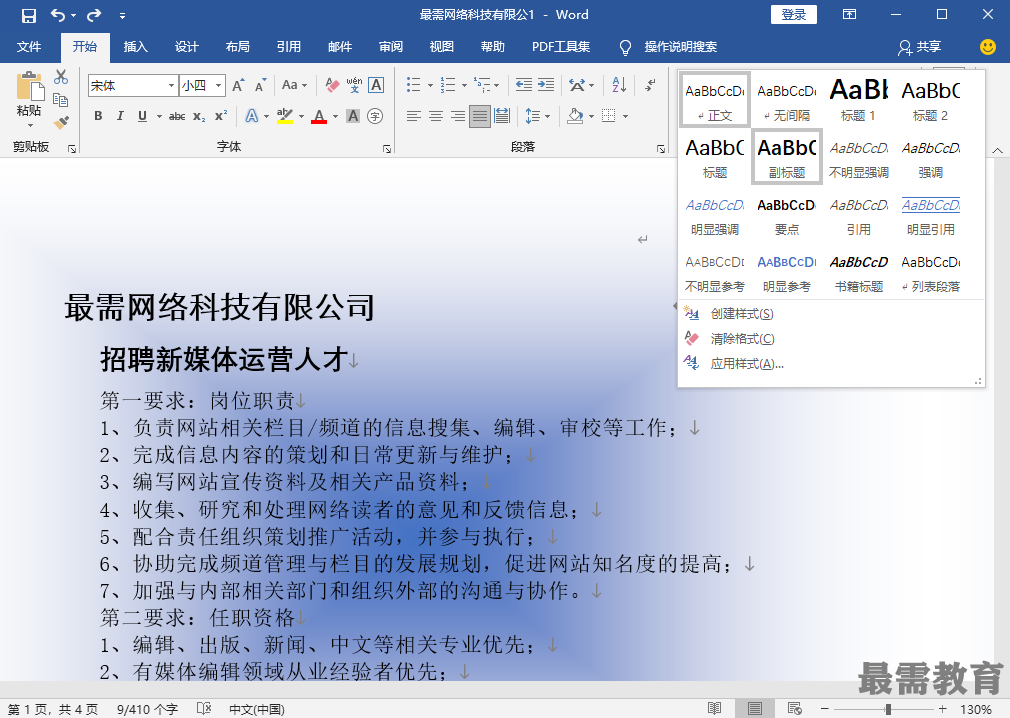
Task: Align text to the left
Action: [414, 116]
